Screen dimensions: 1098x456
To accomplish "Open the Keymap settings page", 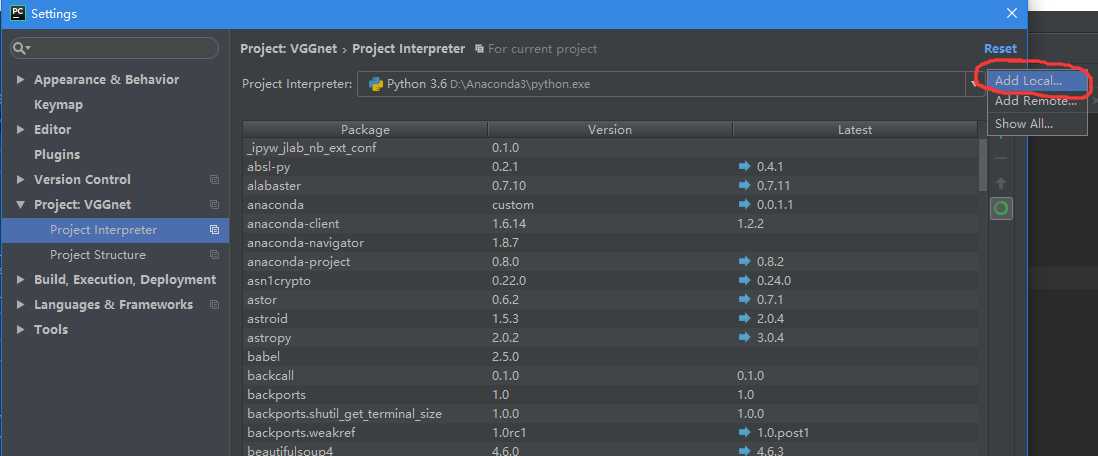I will click(x=58, y=104).
